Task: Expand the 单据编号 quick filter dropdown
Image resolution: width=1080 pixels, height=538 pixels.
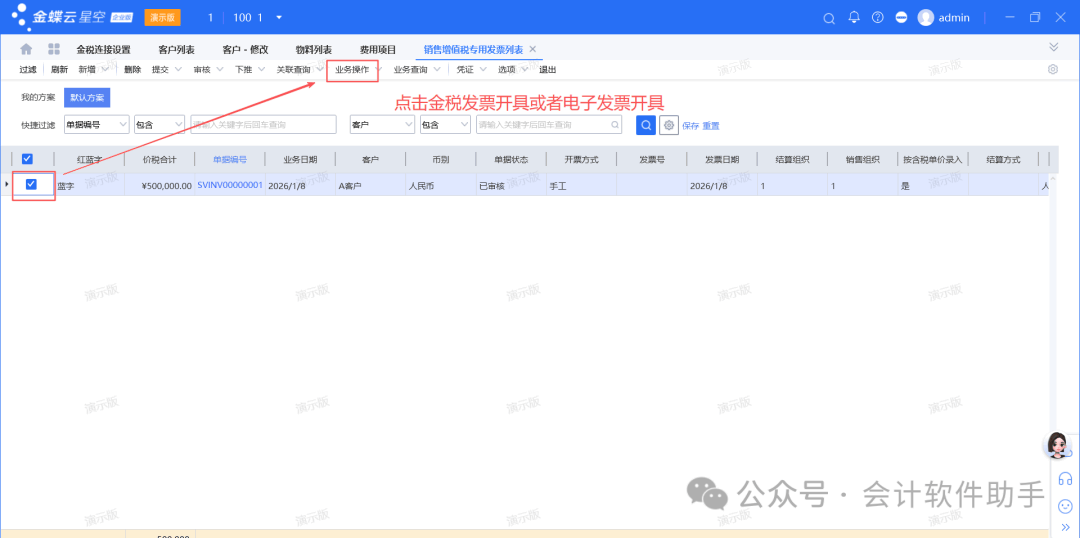Action: 123,125
